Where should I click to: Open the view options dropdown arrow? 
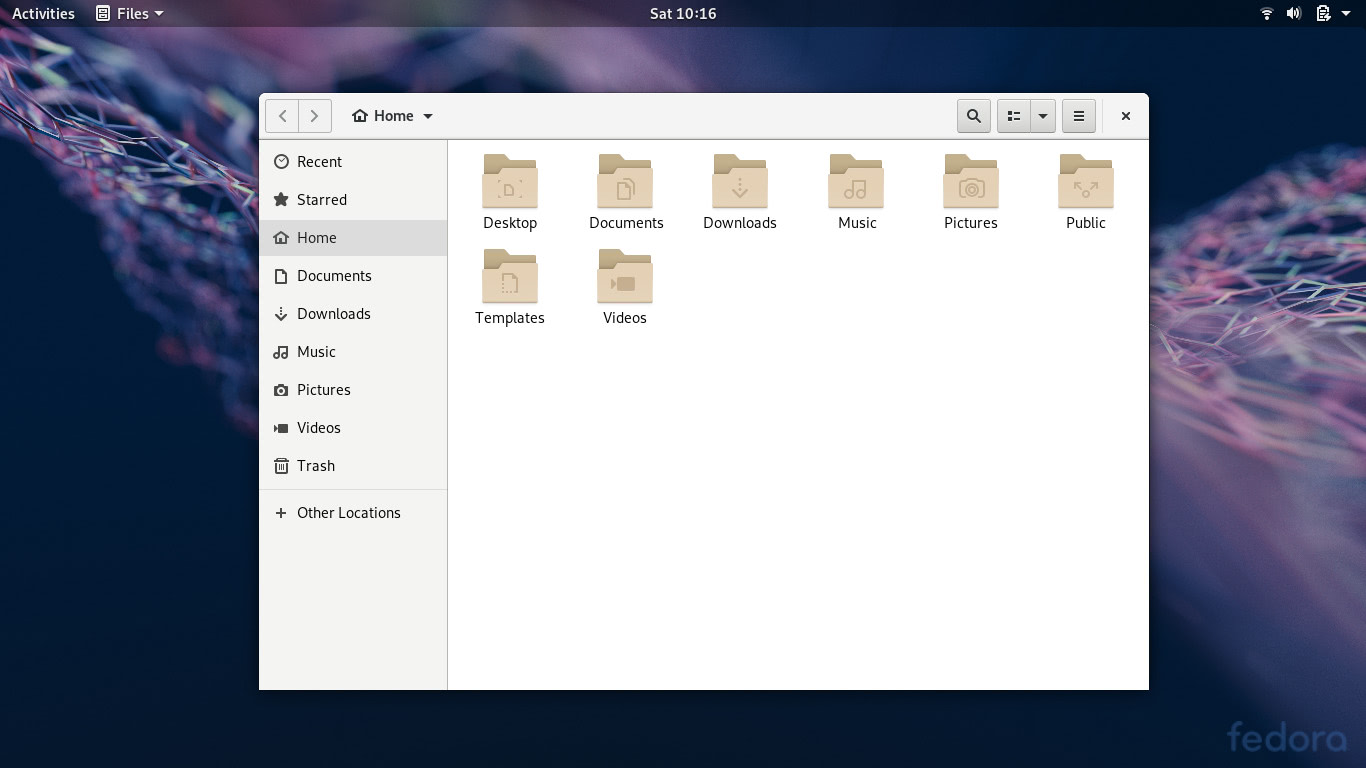click(x=1043, y=115)
